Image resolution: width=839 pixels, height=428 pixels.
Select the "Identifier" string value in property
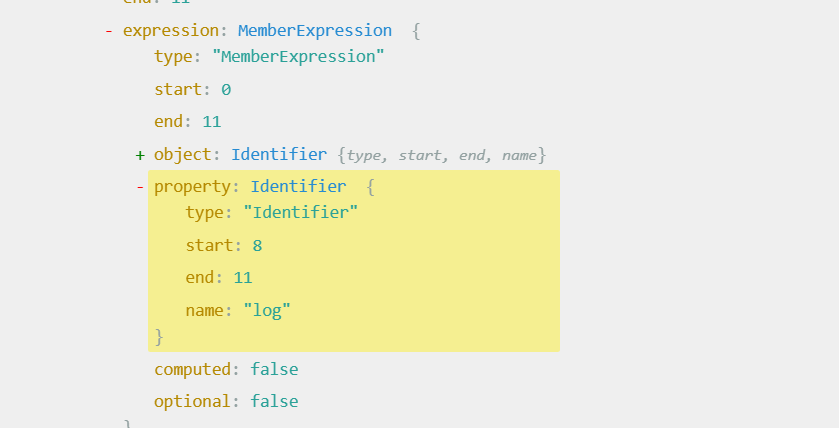[300, 213]
